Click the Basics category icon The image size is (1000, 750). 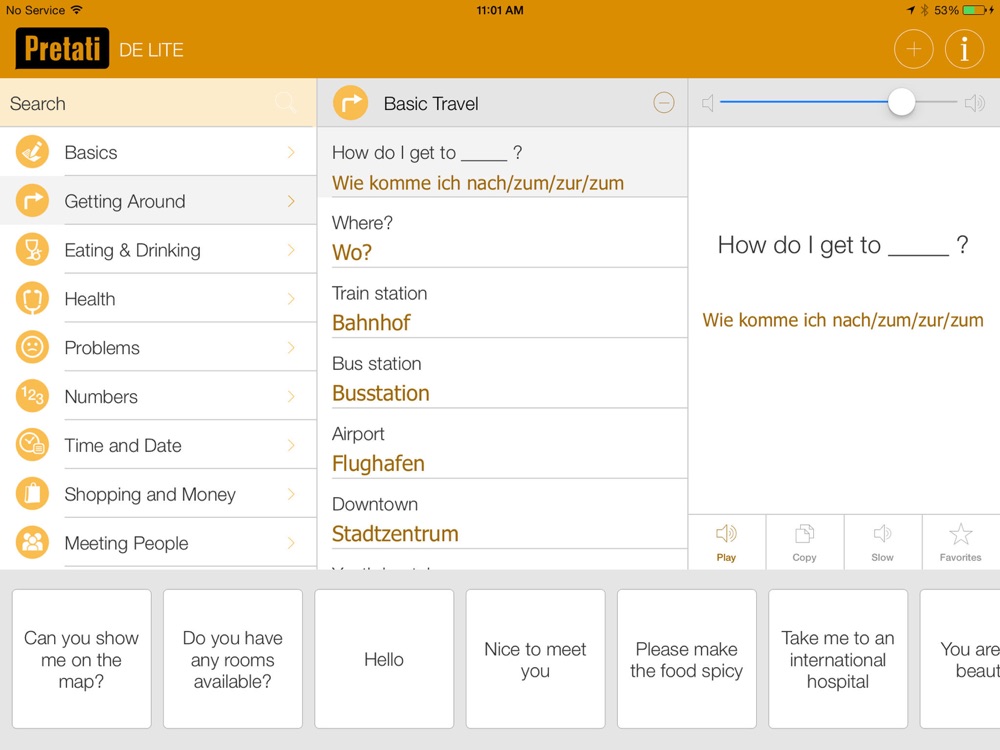pyautogui.click(x=32, y=152)
